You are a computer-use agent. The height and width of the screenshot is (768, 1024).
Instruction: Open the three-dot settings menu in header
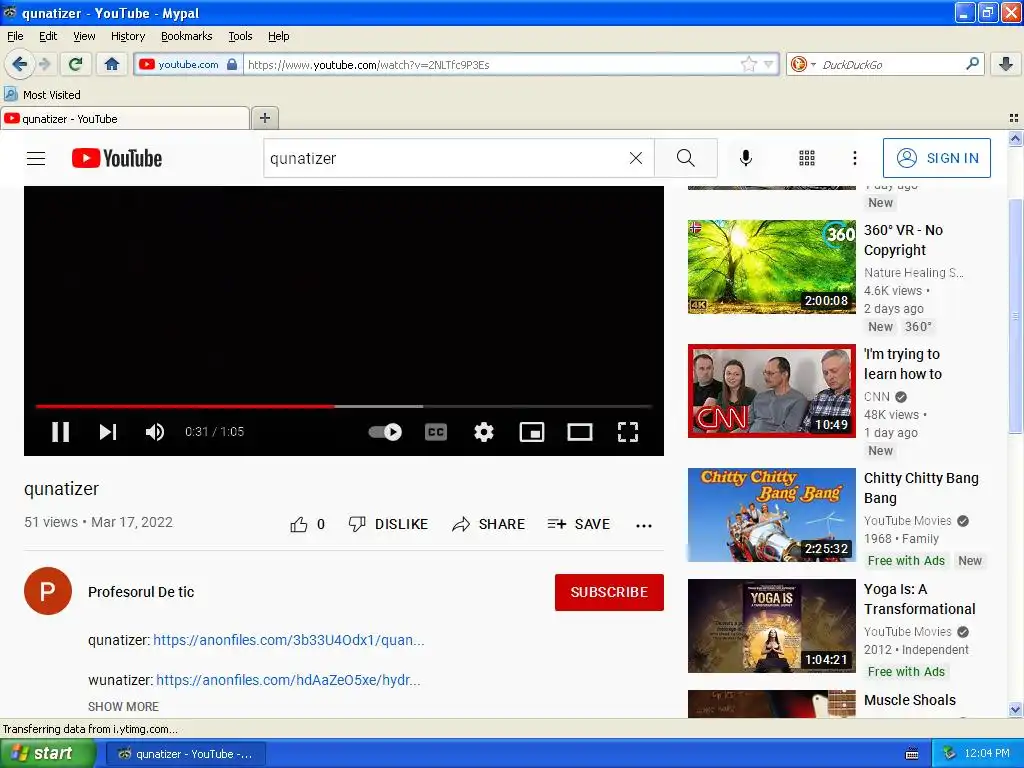855,158
